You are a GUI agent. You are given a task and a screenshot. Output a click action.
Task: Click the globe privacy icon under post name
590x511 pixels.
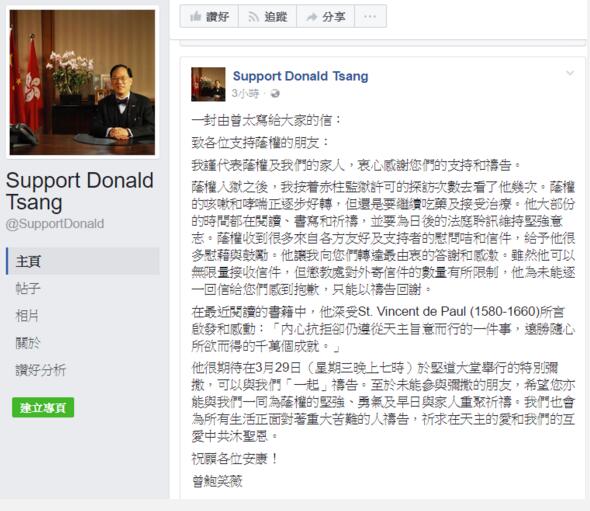click(x=275, y=93)
